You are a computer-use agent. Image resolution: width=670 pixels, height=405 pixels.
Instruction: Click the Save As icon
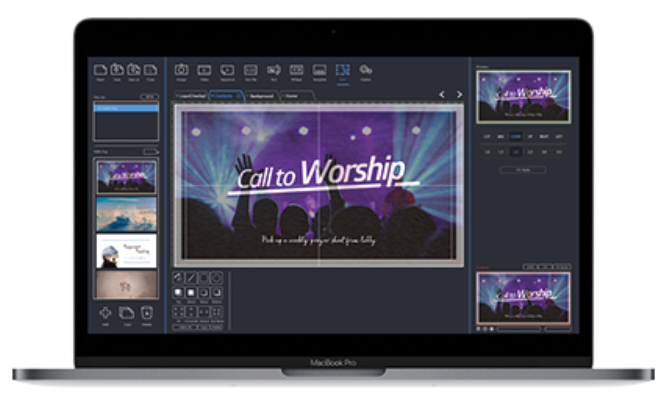[134, 70]
